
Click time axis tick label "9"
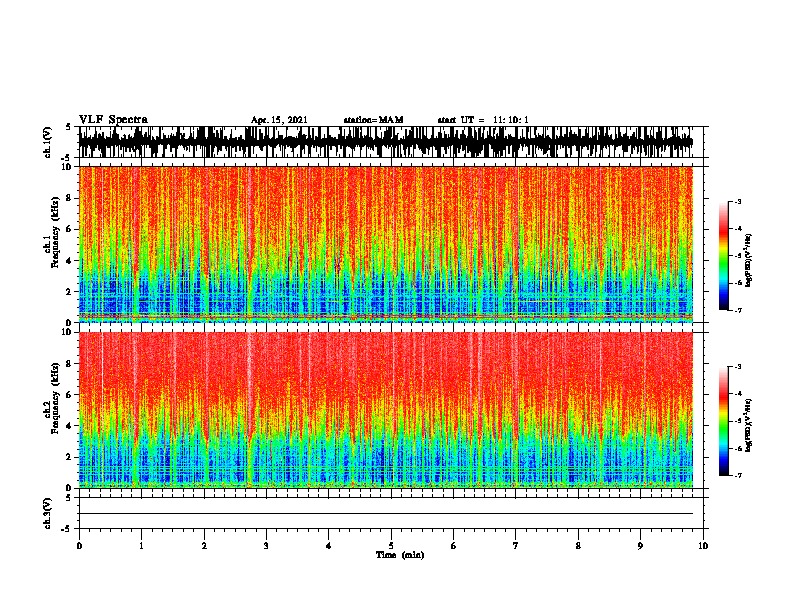(640, 546)
